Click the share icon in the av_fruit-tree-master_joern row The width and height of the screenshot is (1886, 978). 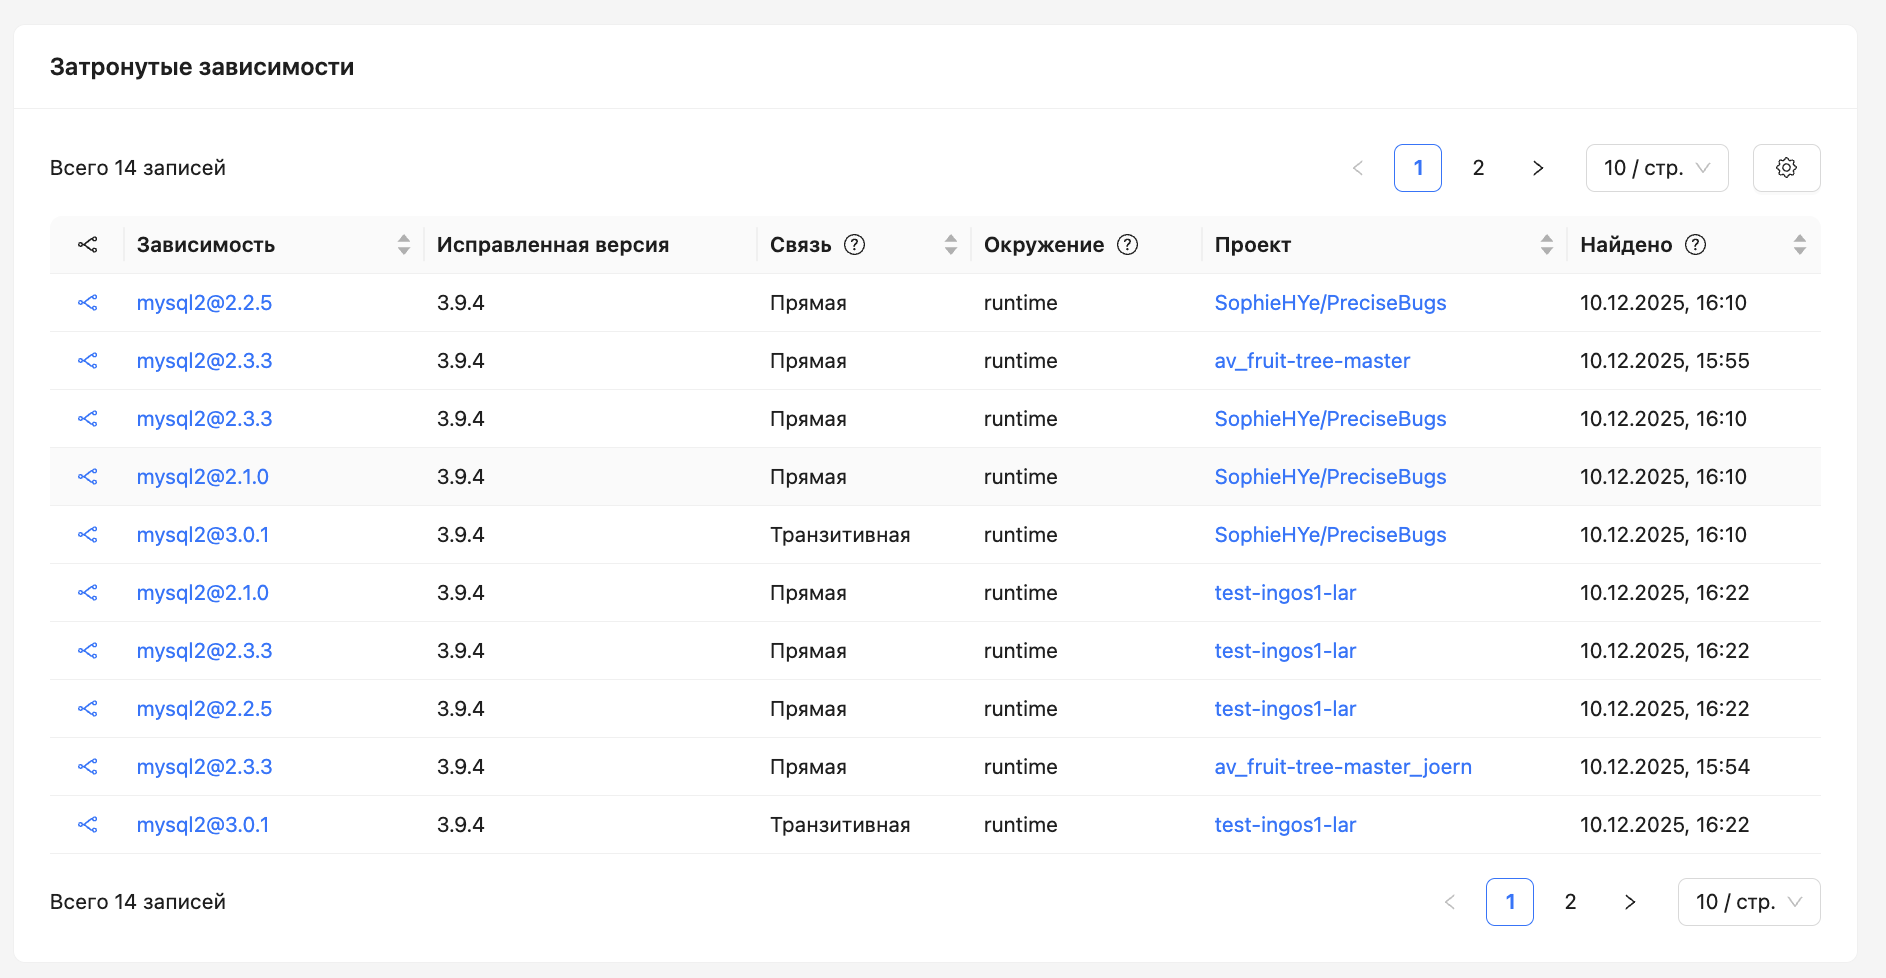pyautogui.click(x=88, y=766)
